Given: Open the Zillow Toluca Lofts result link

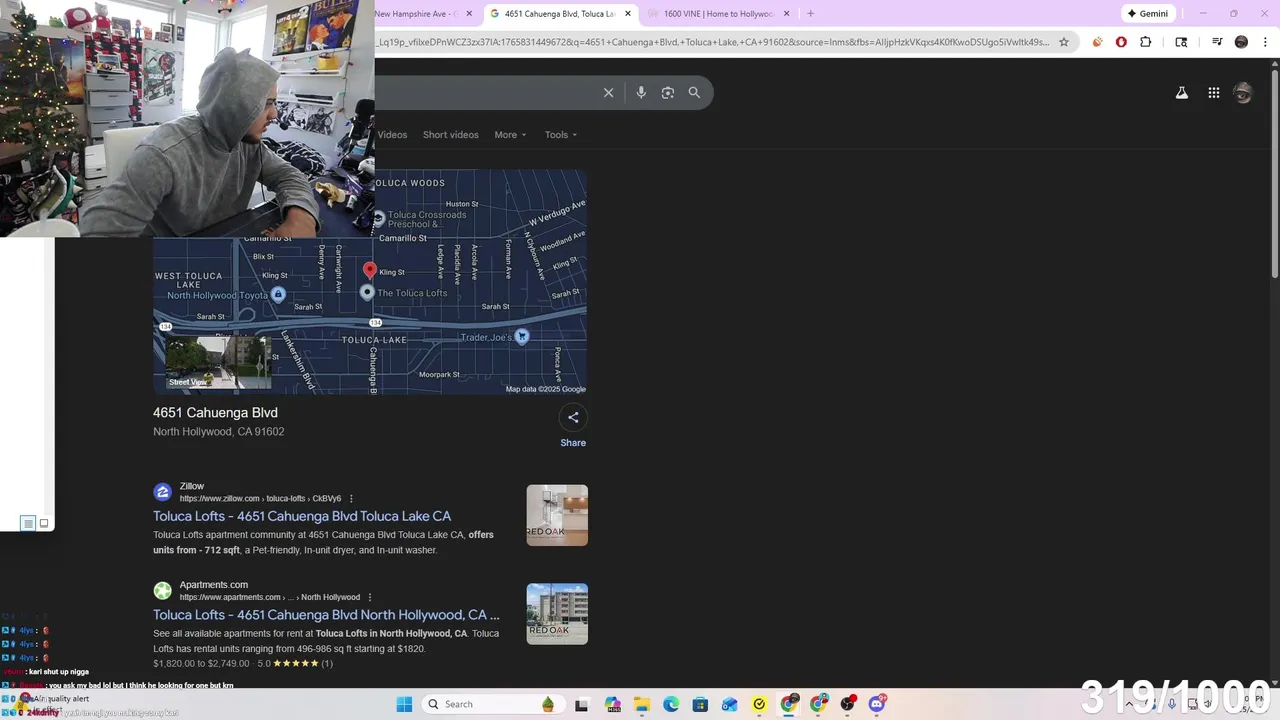Looking at the screenshot, I should tap(302, 516).
